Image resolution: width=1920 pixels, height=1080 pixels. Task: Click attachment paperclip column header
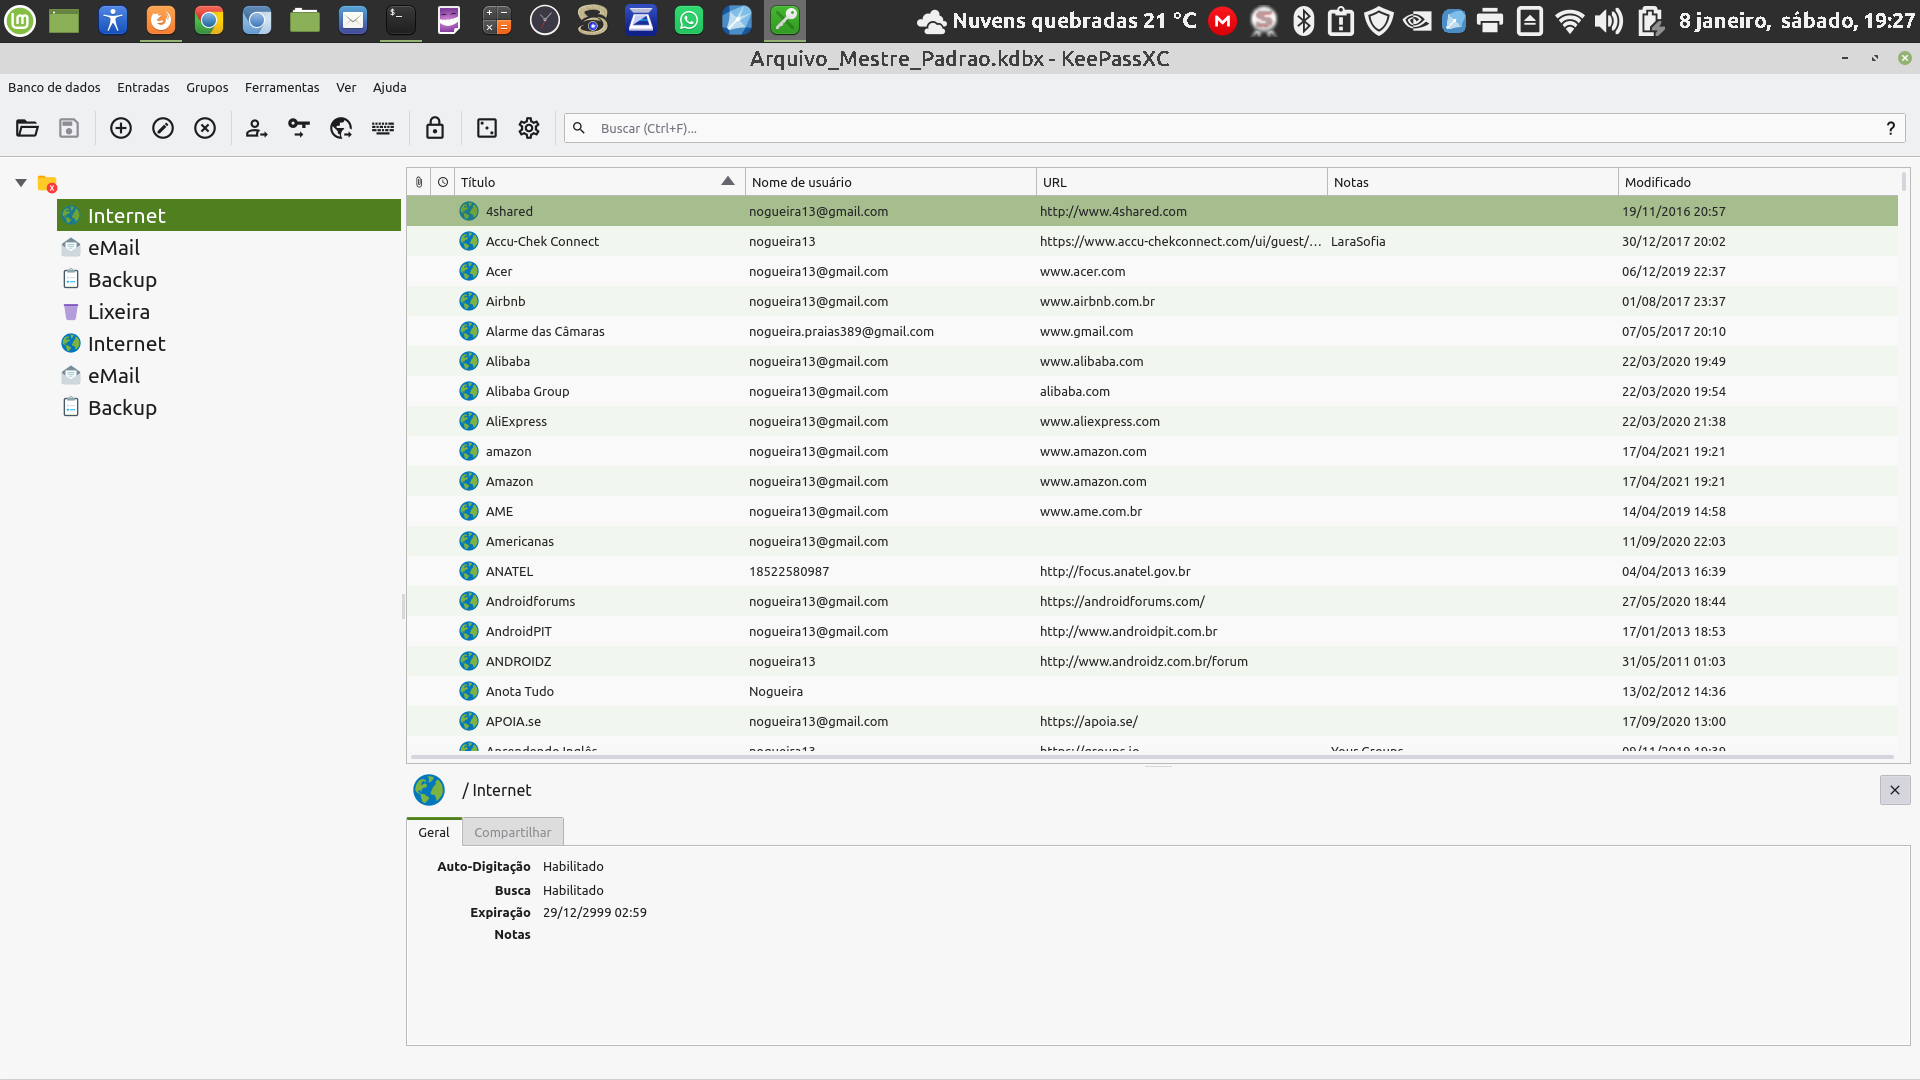click(x=419, y=182)
